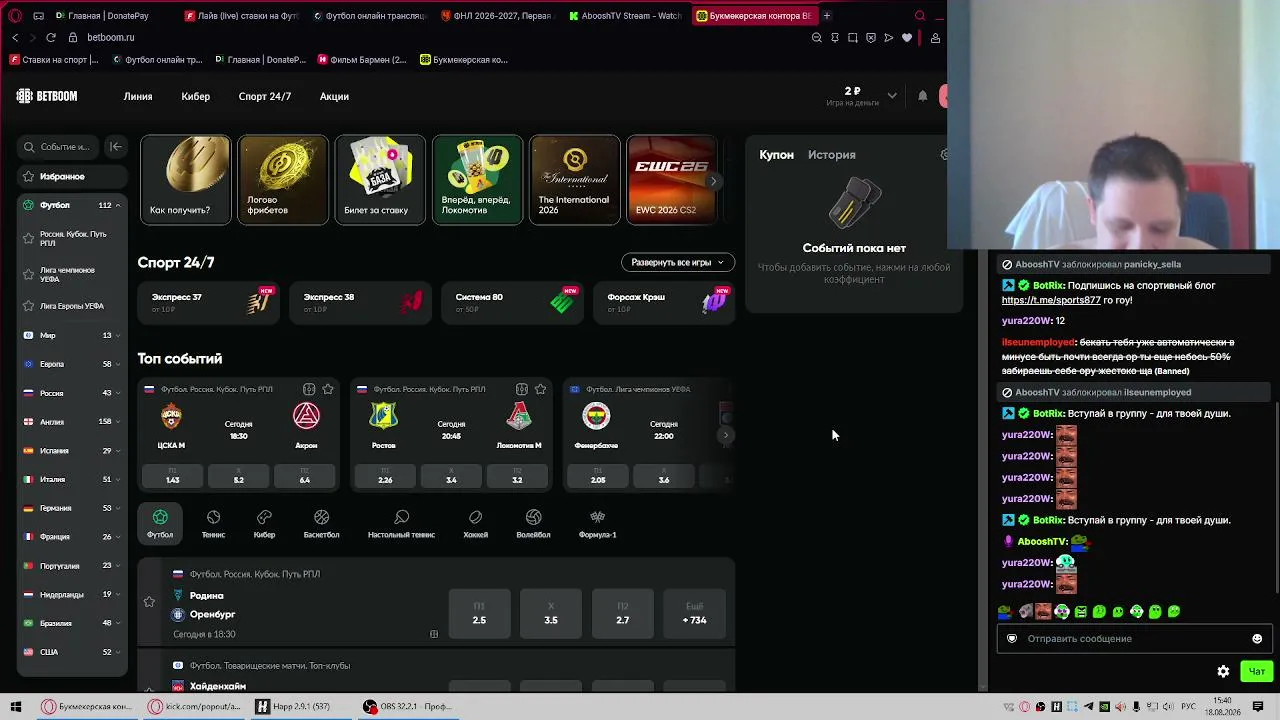Bet on П1 1.43 for ЦСКА М
Viewport: 1280px width, 720px height.
[x=173, y=476]
